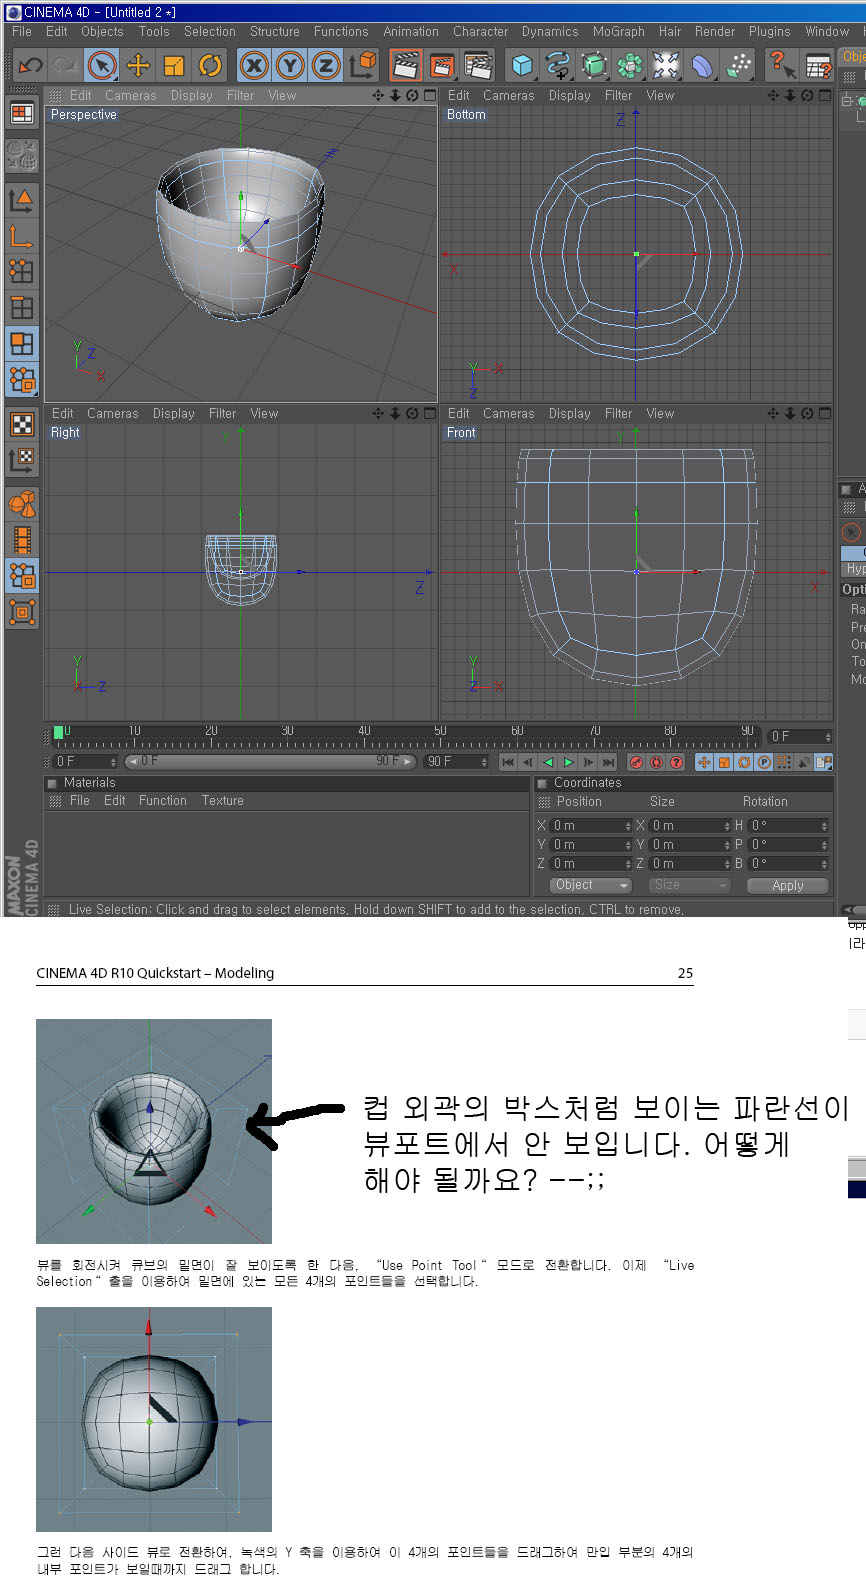Viewport: 866px width, 1595px height.
Task: Open Filter menu in Right viewport
Action: (x=223, y=414)
